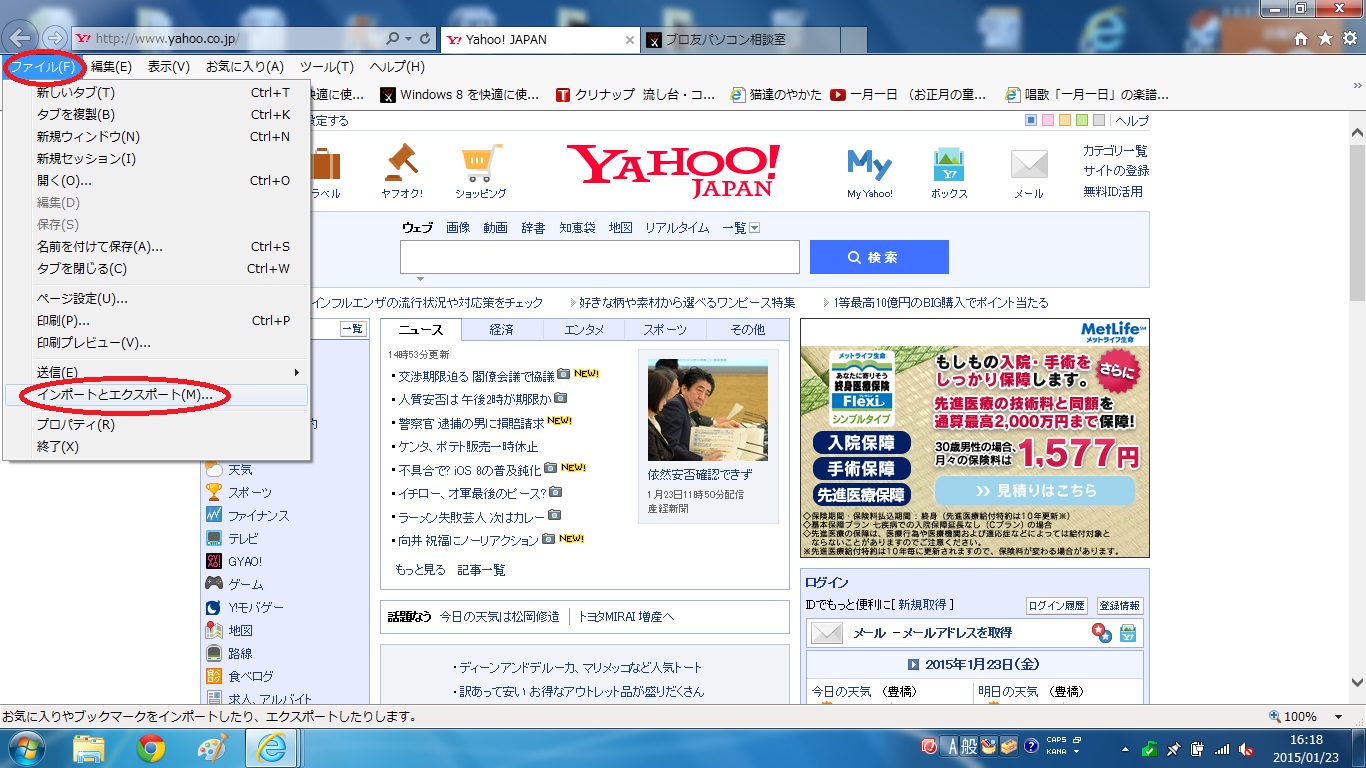Select インポートとエクスポート(M)... menu item
The width and height of the screenshot is (1366, 768).
[156, 395]
